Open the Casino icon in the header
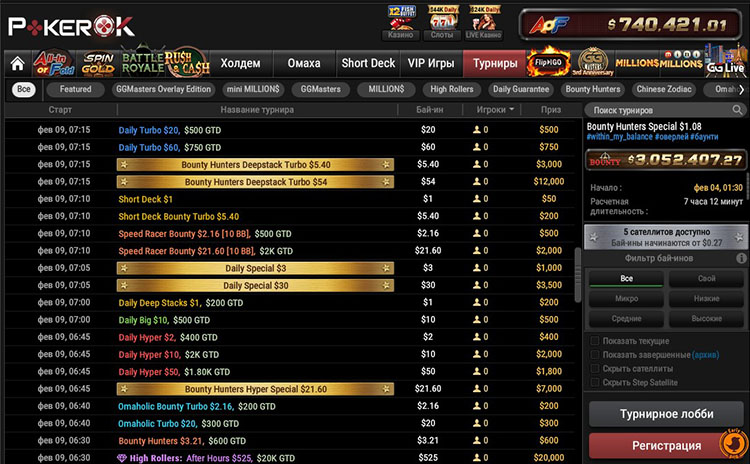The image size is (750, 464). (401, 23)
